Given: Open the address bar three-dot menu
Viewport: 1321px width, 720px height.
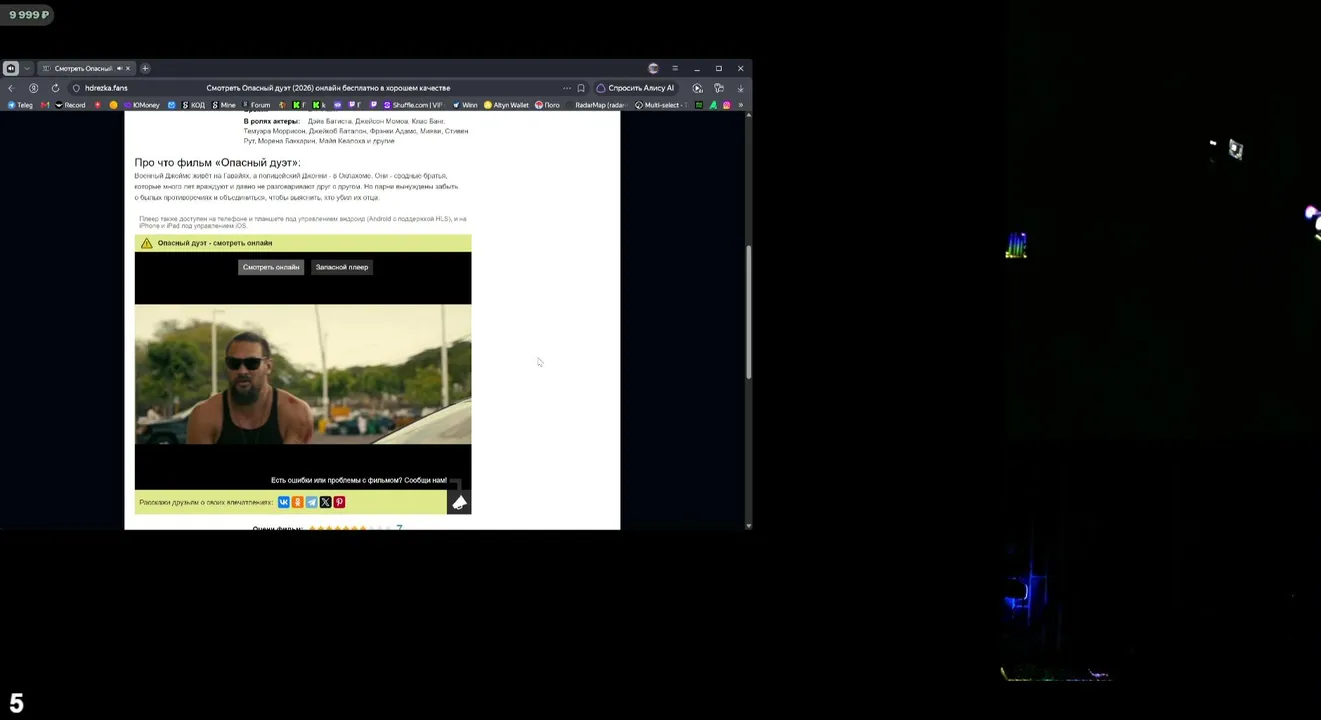Looking at the screenshot, I should pos(567,88).
